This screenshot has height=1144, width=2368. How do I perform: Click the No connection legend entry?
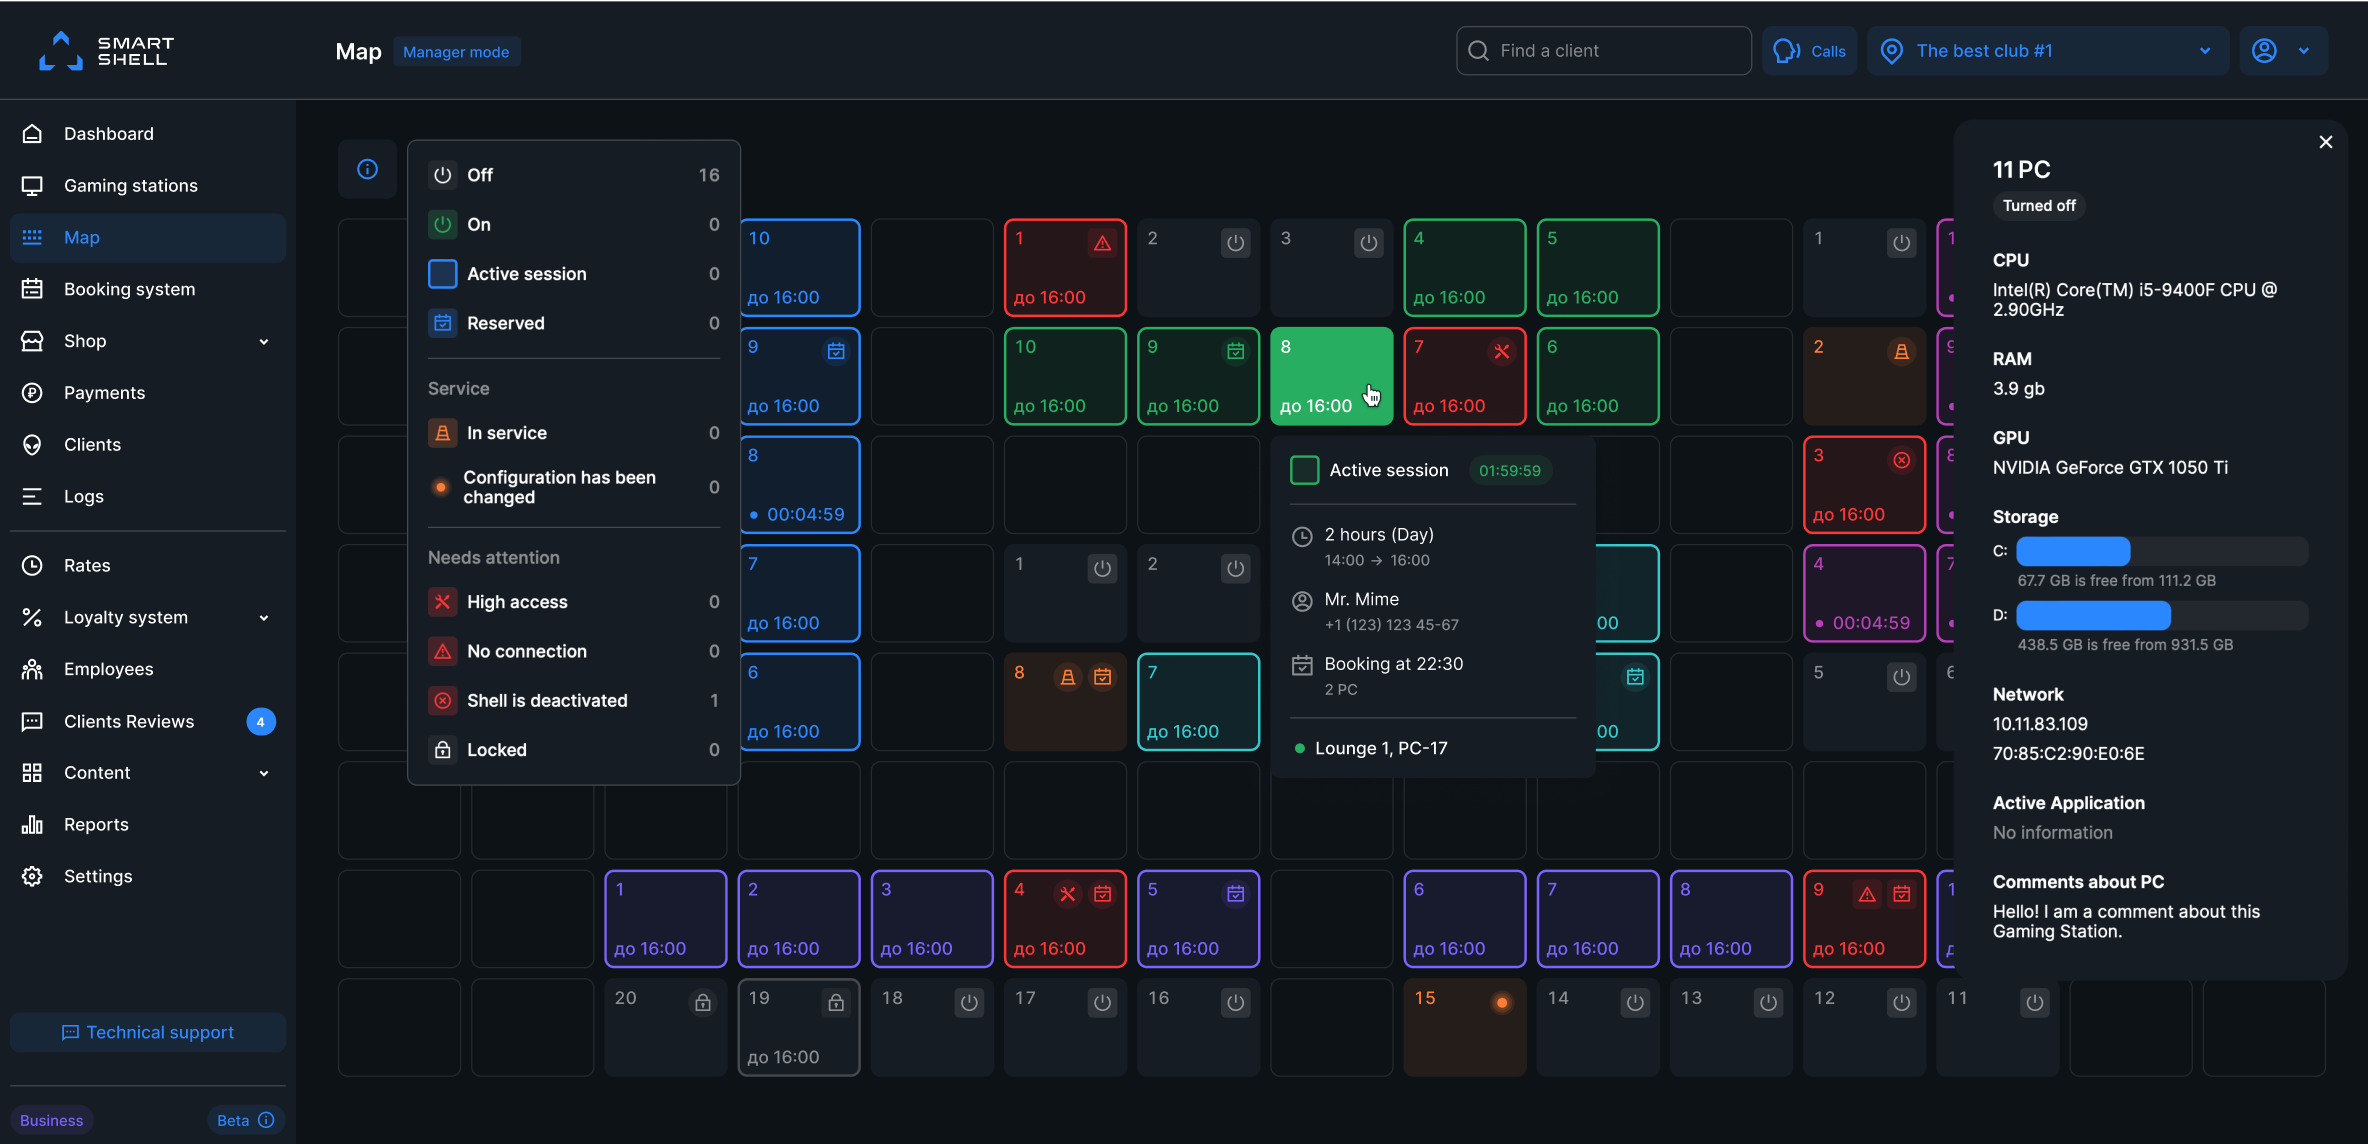tap(574, 652)
